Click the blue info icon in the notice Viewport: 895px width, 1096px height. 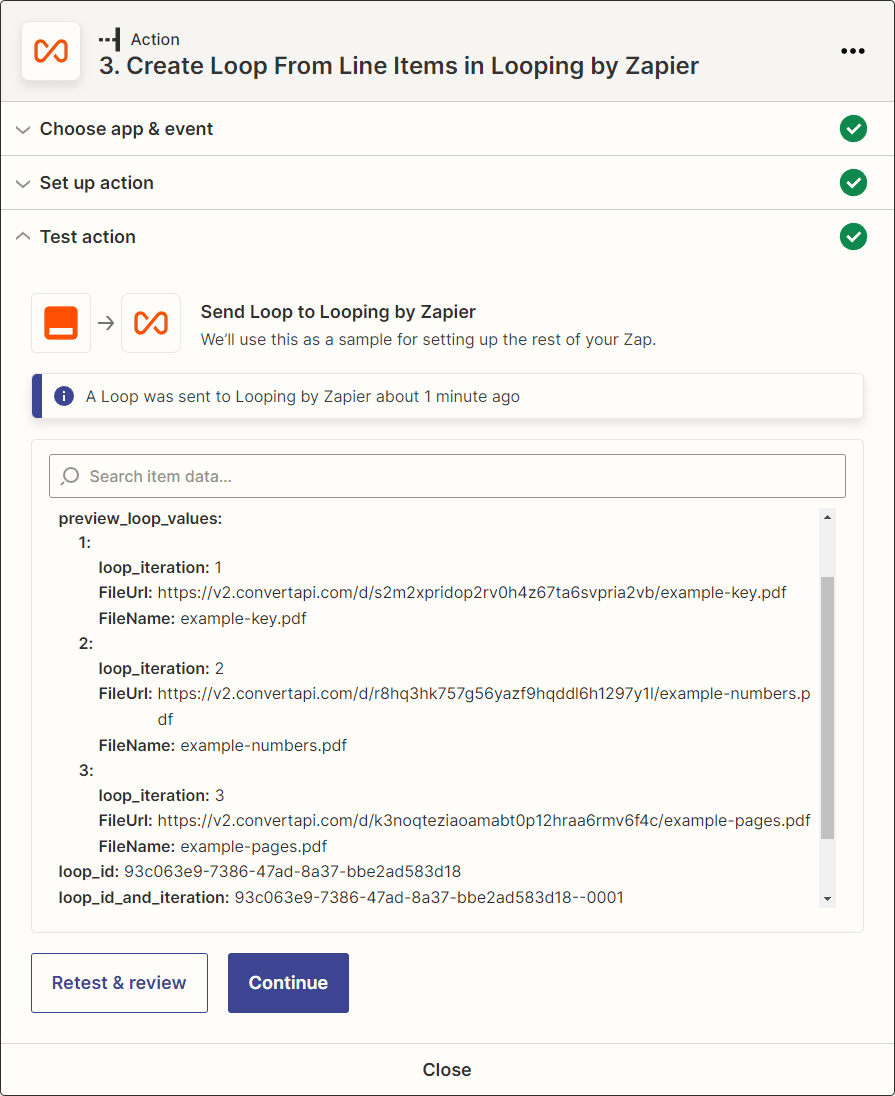click(64, 396)
